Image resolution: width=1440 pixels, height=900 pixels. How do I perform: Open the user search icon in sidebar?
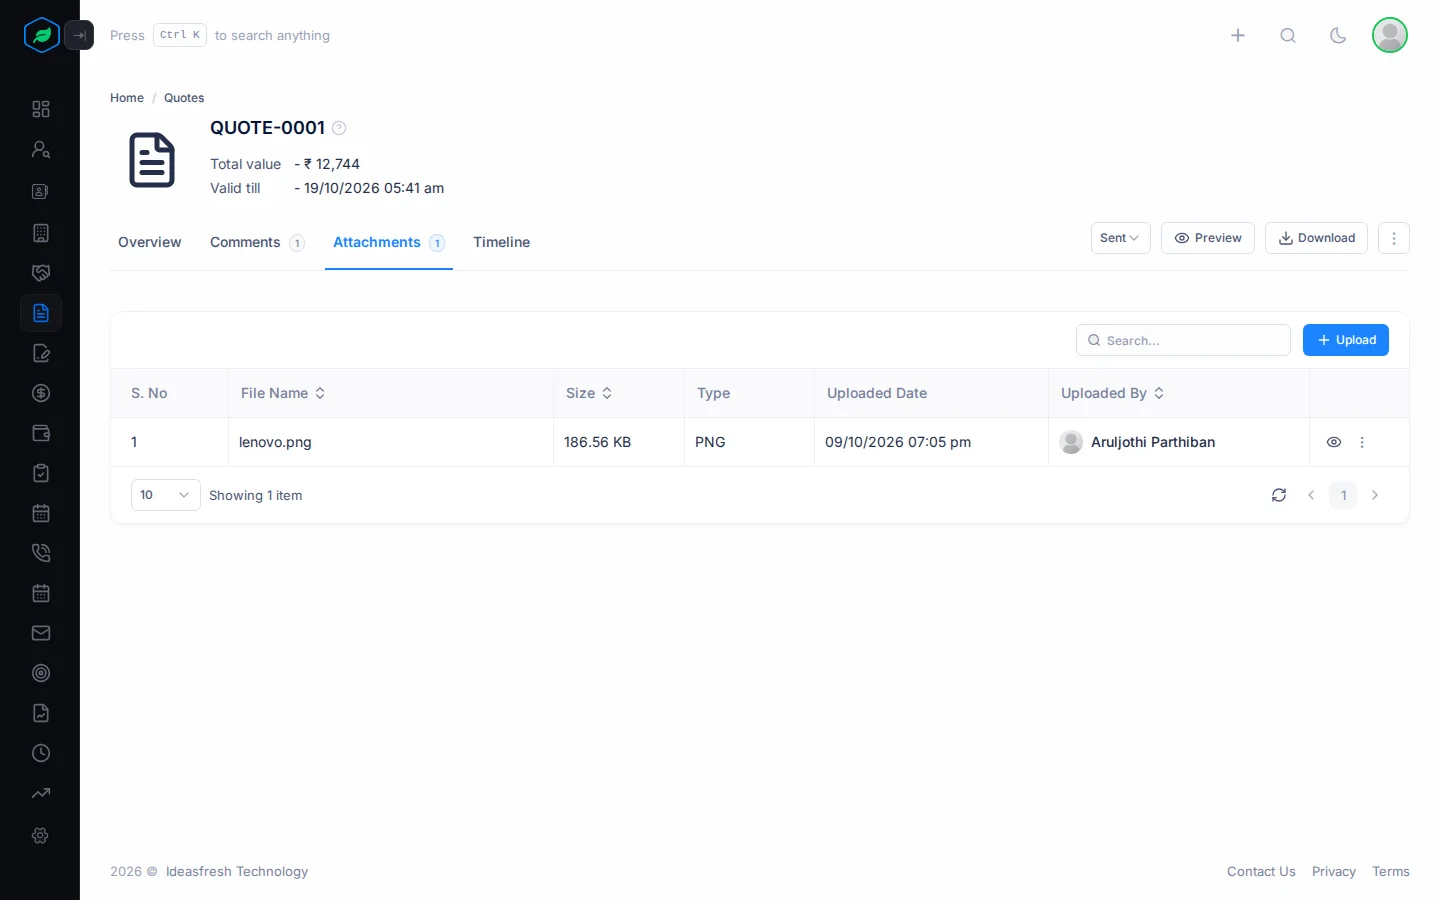tap(41, 149)
